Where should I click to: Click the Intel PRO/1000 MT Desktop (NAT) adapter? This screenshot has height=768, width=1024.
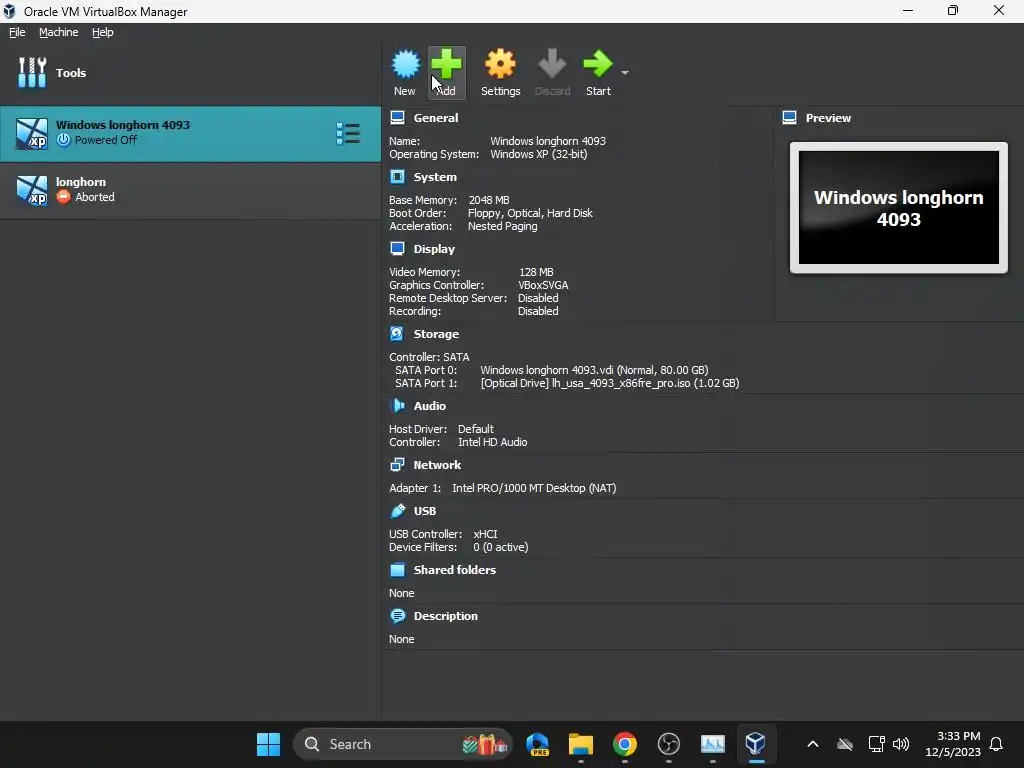tap(534, 488)
